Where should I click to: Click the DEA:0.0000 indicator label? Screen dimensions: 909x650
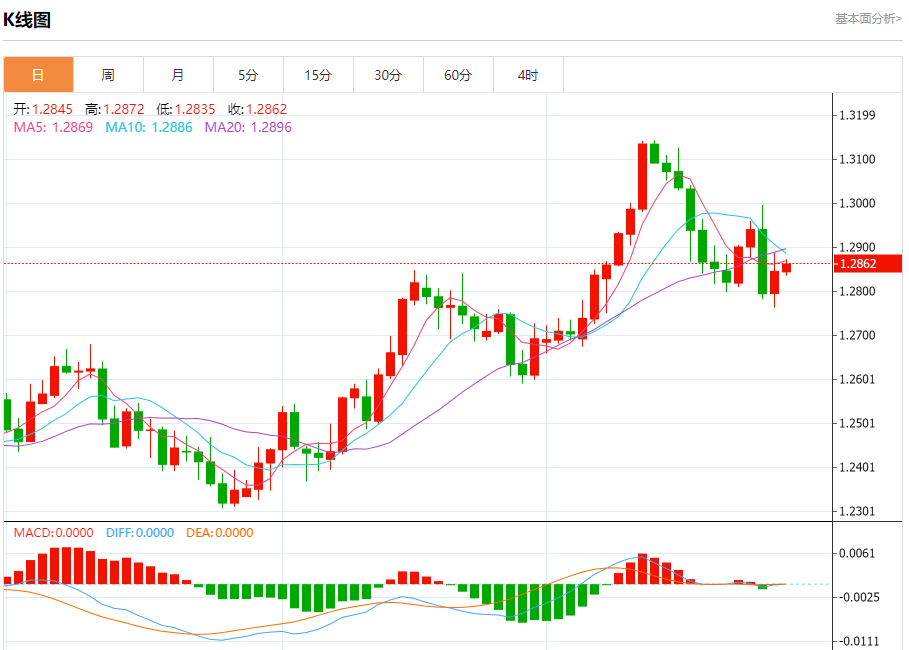pyautogui.click(x=220, y=533)
